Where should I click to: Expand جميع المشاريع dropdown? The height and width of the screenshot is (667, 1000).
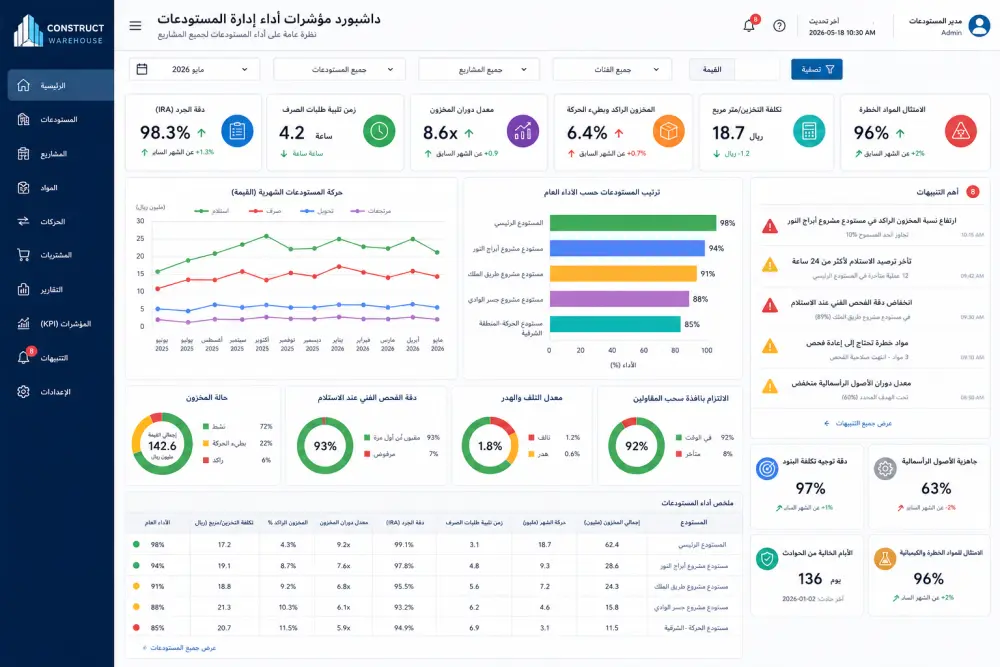[479, 70]
